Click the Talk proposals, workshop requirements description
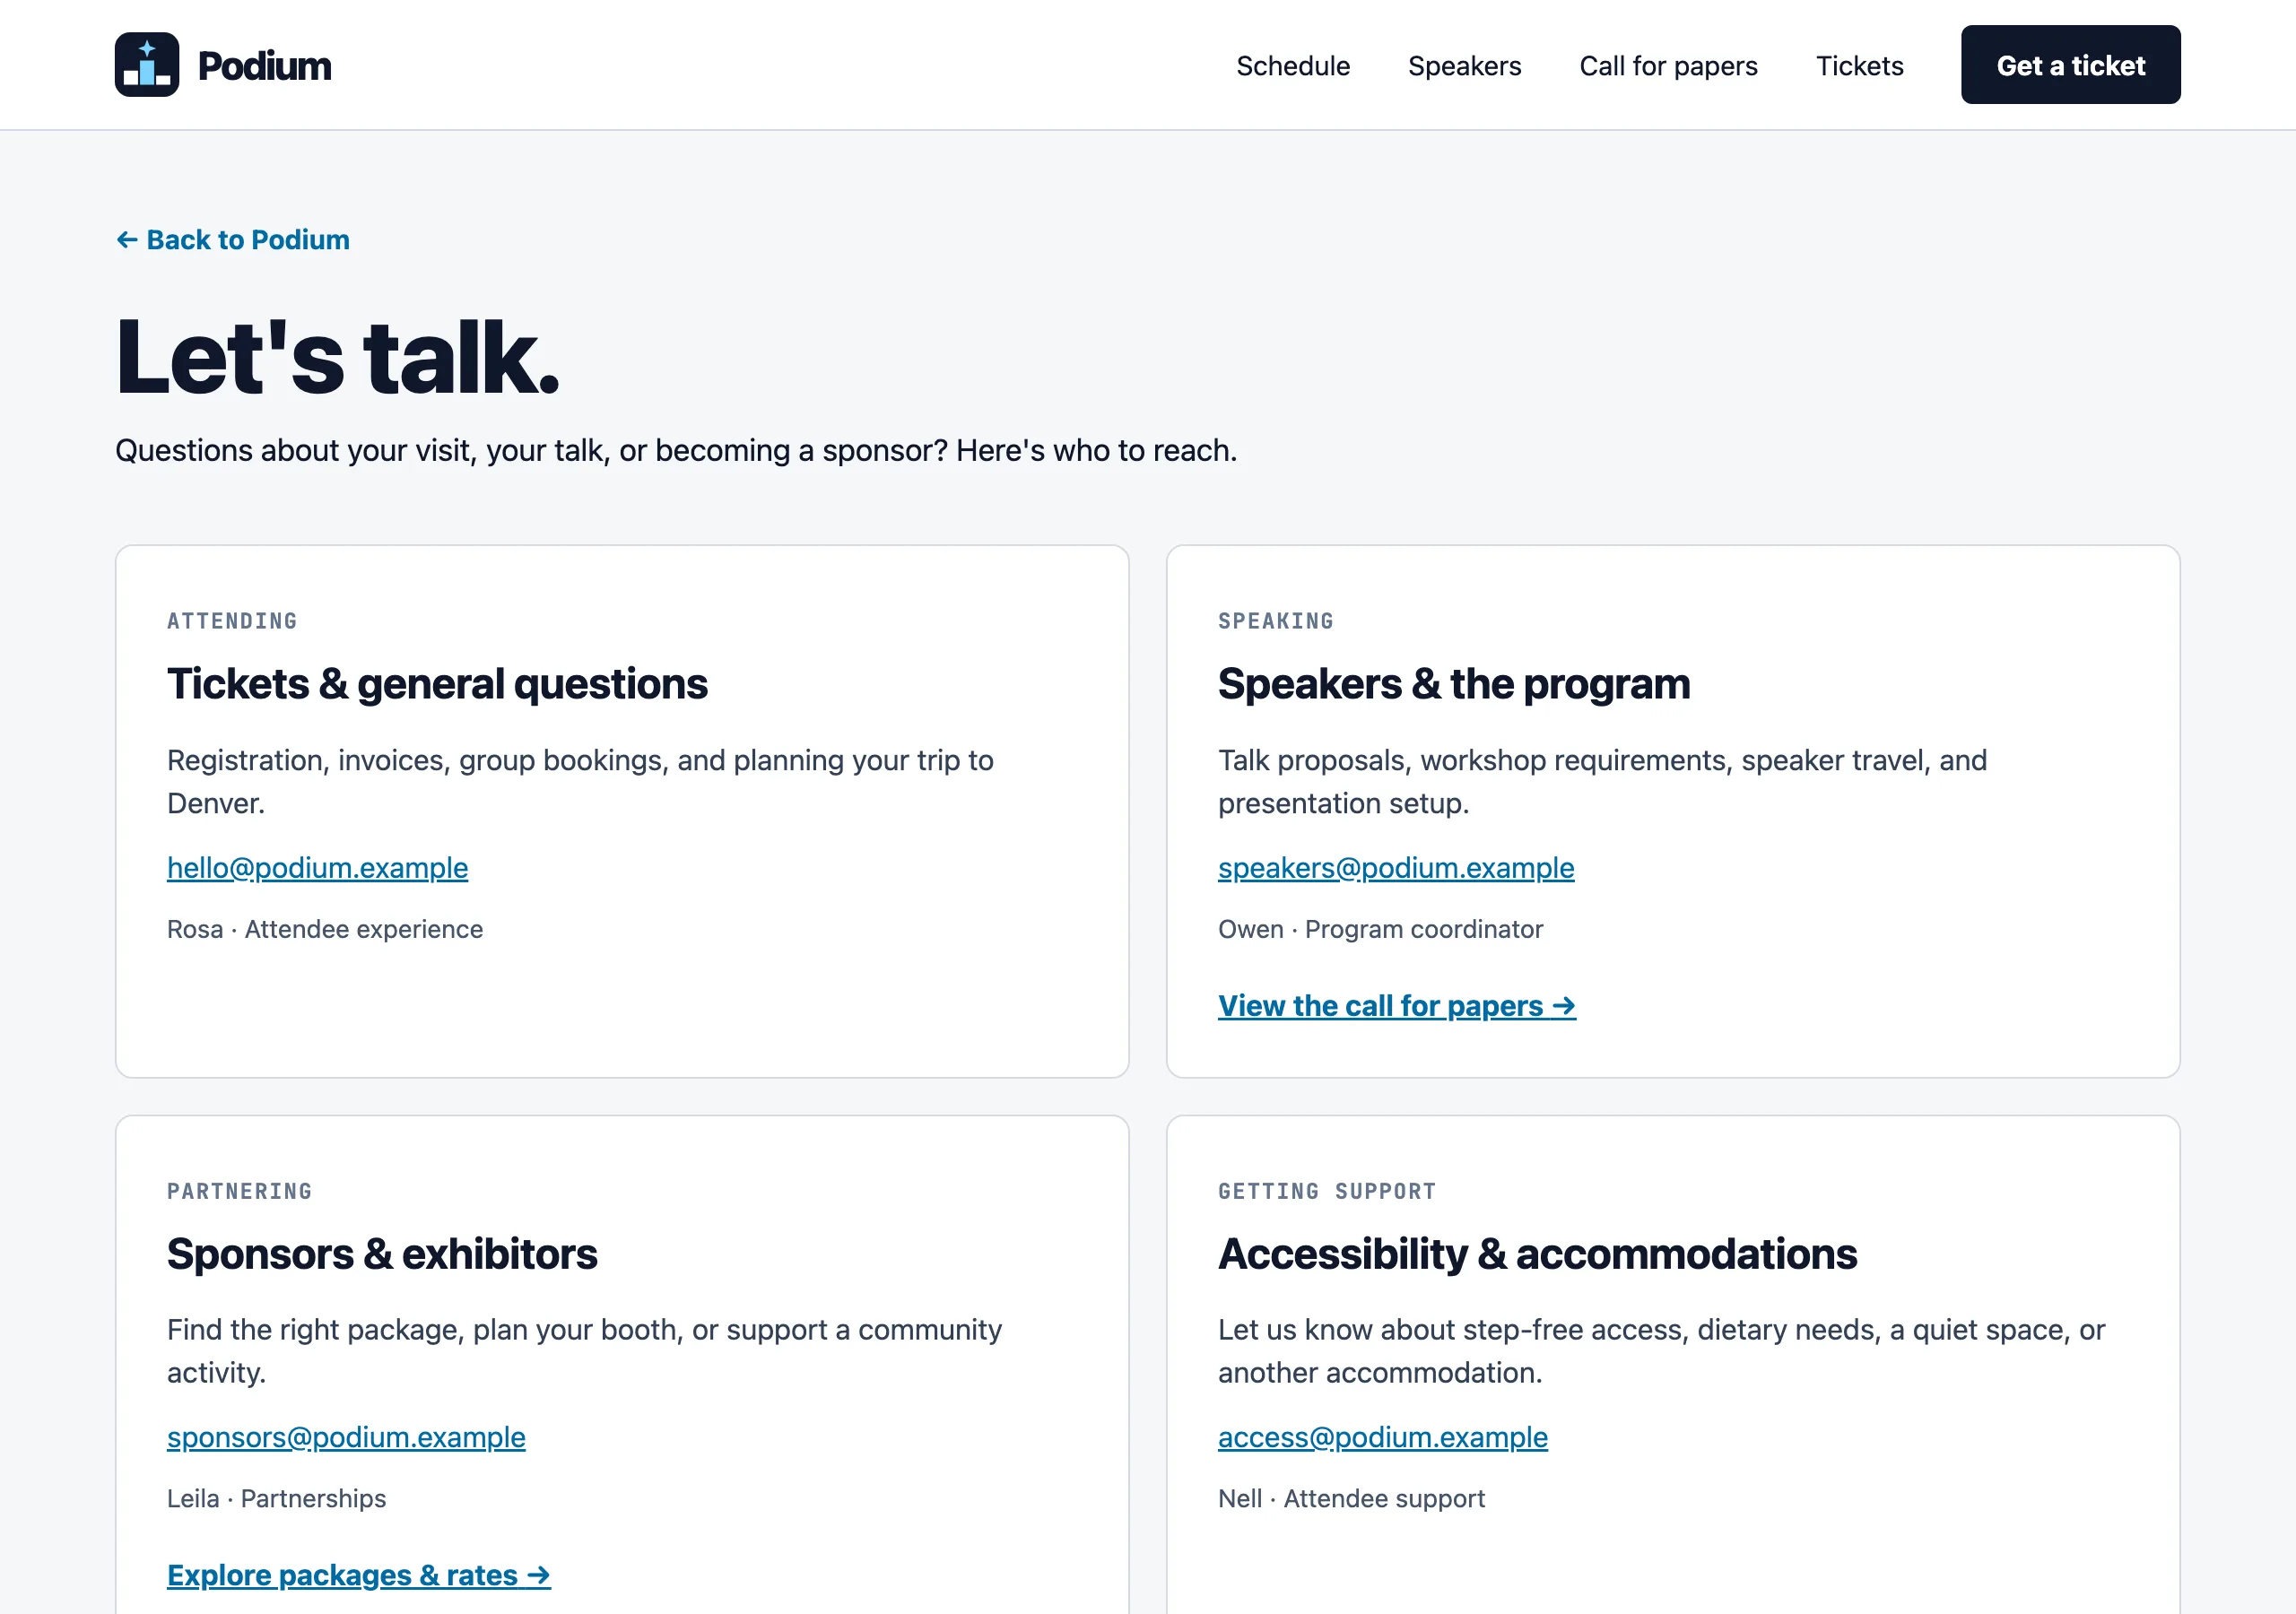 coord(1602,782)
